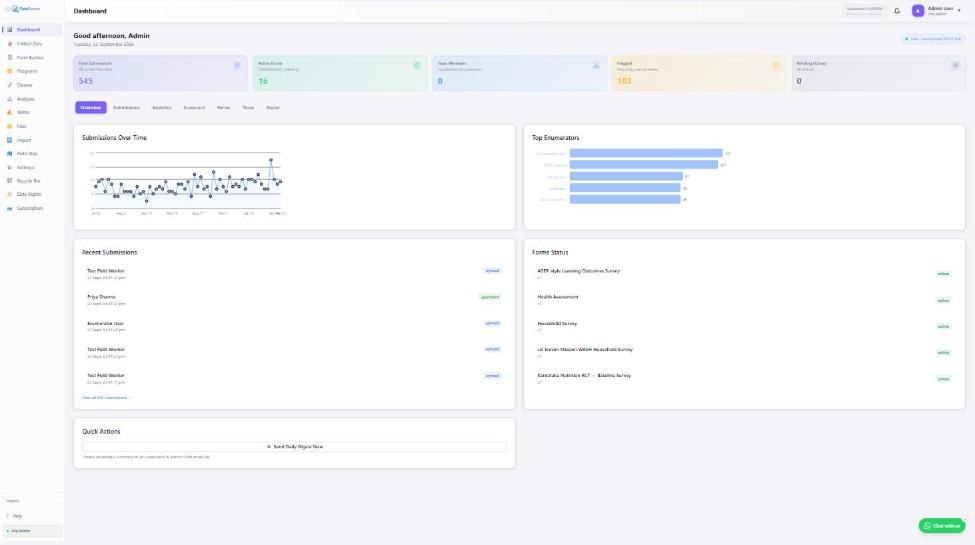Click the submissions quota indicator in header

864,10
